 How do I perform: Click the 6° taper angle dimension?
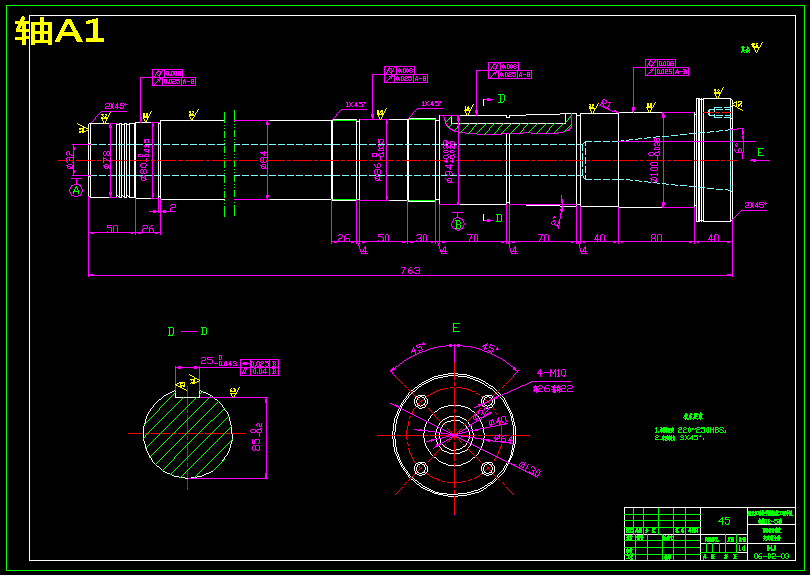tap(739, 150)
